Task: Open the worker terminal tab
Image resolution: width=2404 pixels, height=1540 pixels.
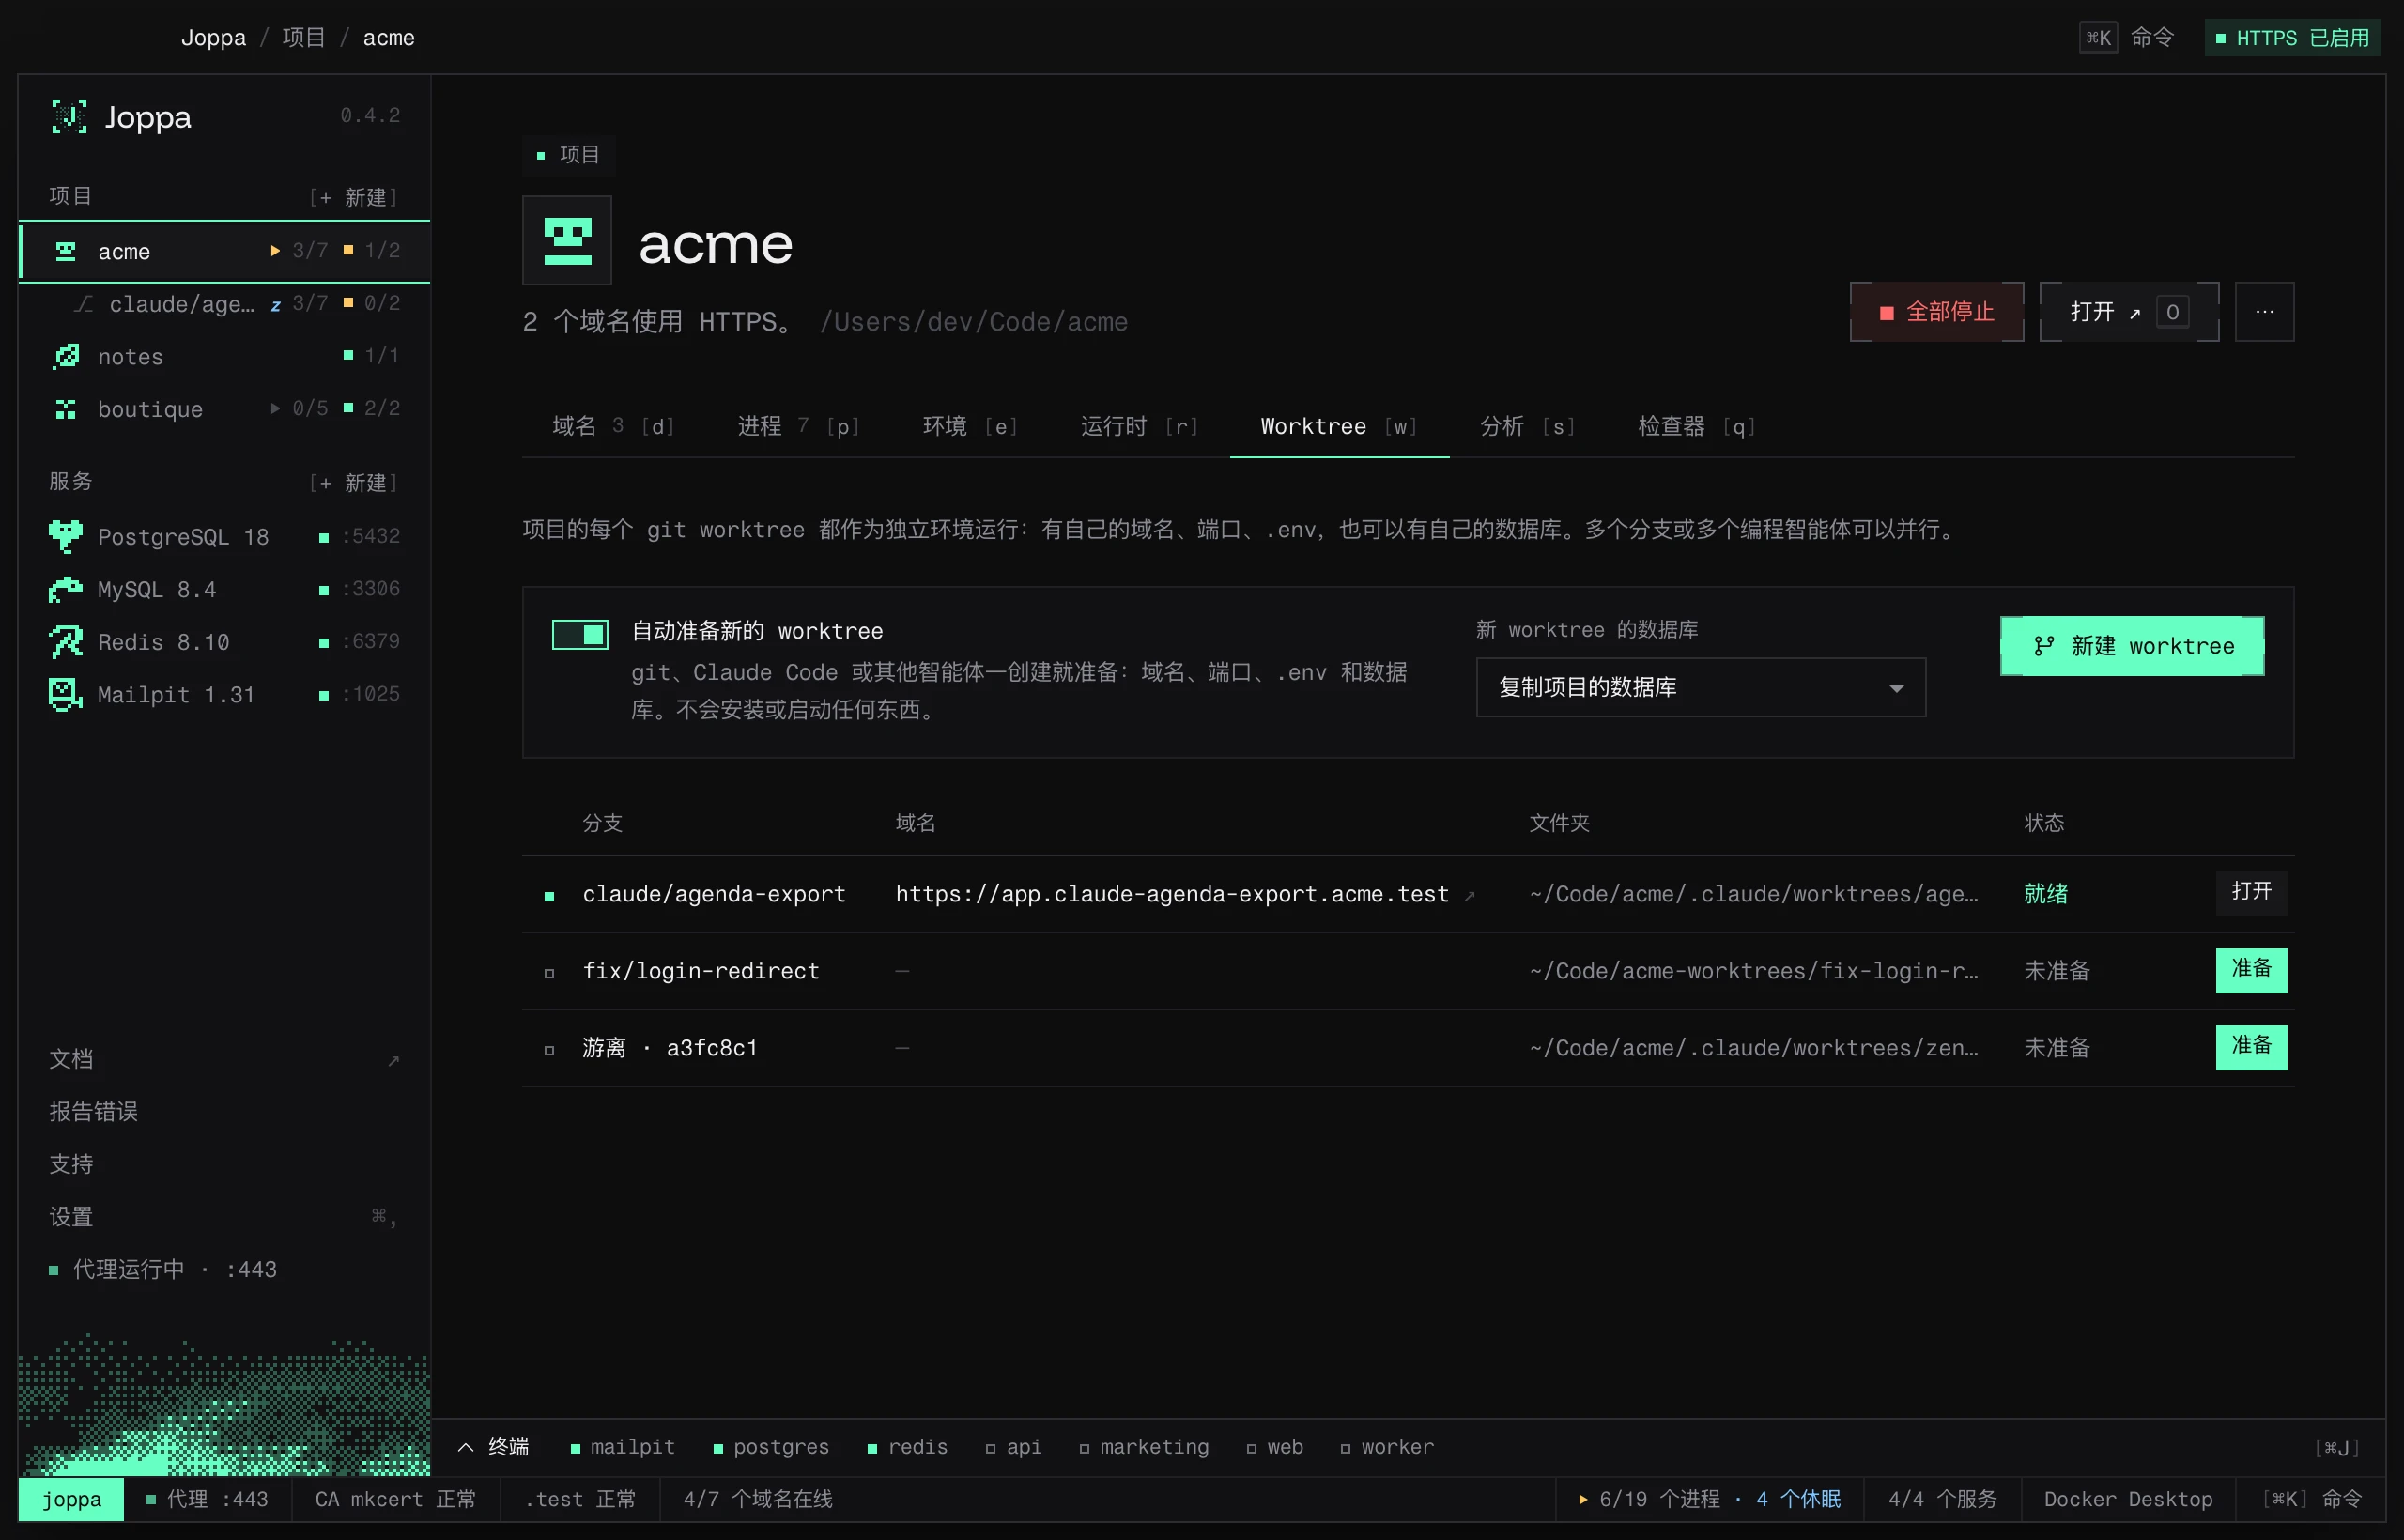Action: point(1387,1447)
